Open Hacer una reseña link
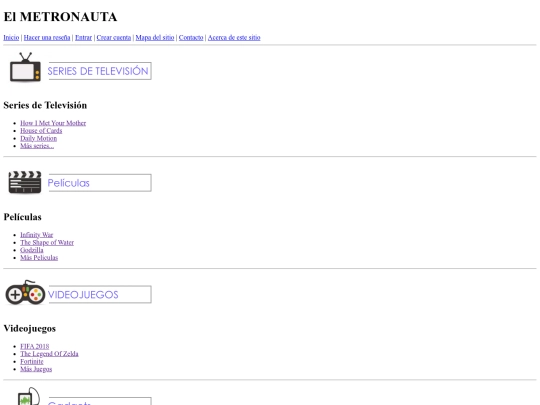 click(47, 38)
